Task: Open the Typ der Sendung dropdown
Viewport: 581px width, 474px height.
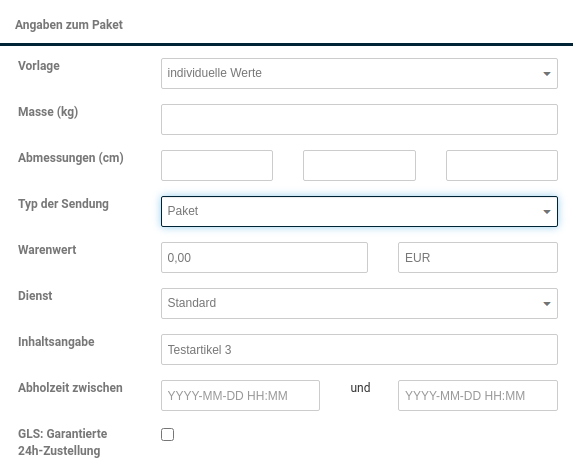Action: point(359,211)
